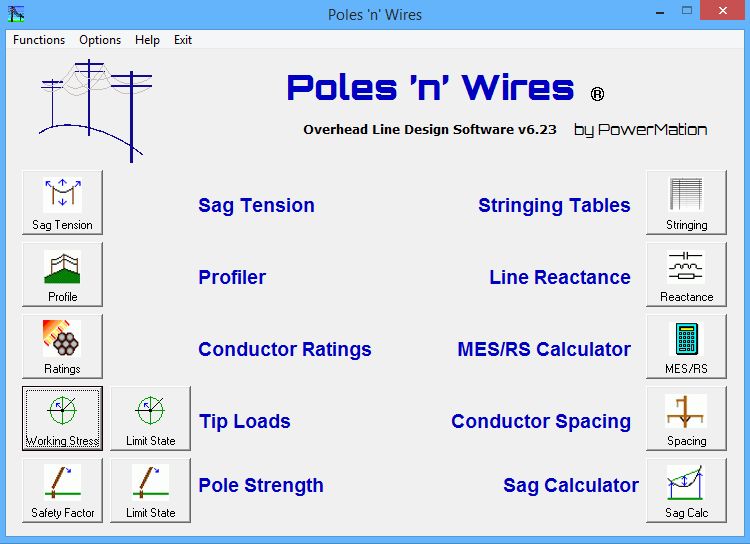750x544 pixels.
Task: Open the MES/RS calculator icon
Action: pyautogui.click(x=686, y=346)
